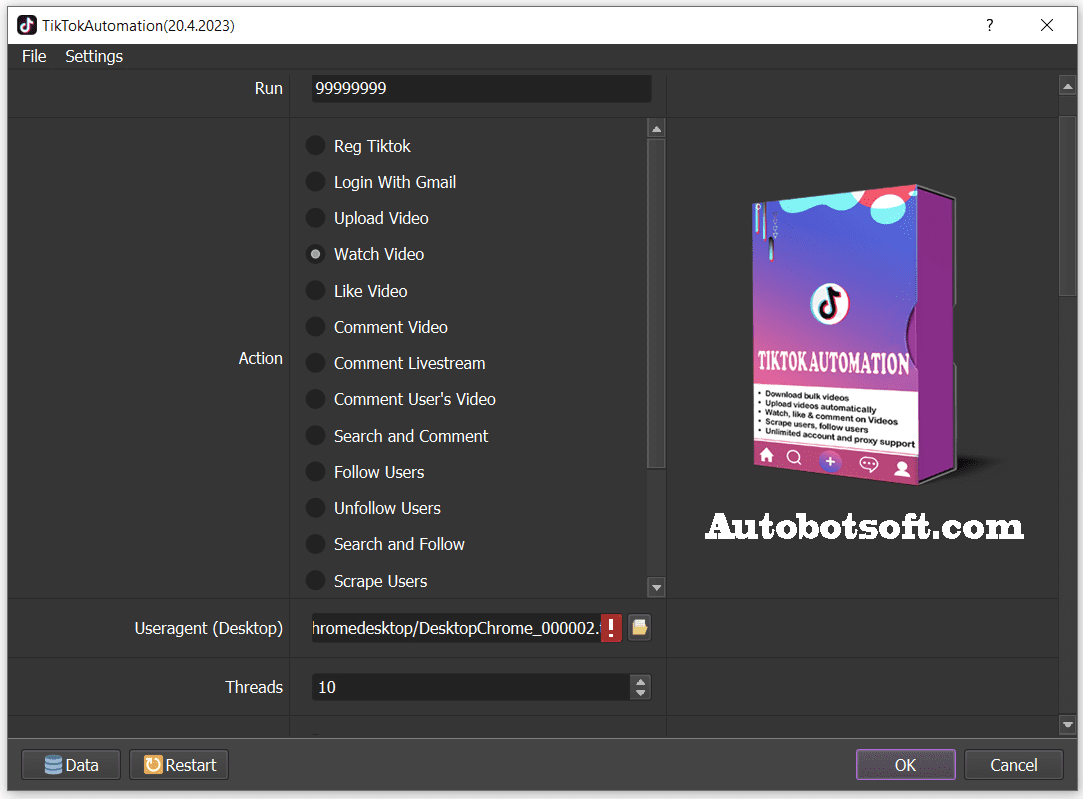The image size is (1083, 799).
Task: Click the Cancel button
Action: [x=1013, y=765]
